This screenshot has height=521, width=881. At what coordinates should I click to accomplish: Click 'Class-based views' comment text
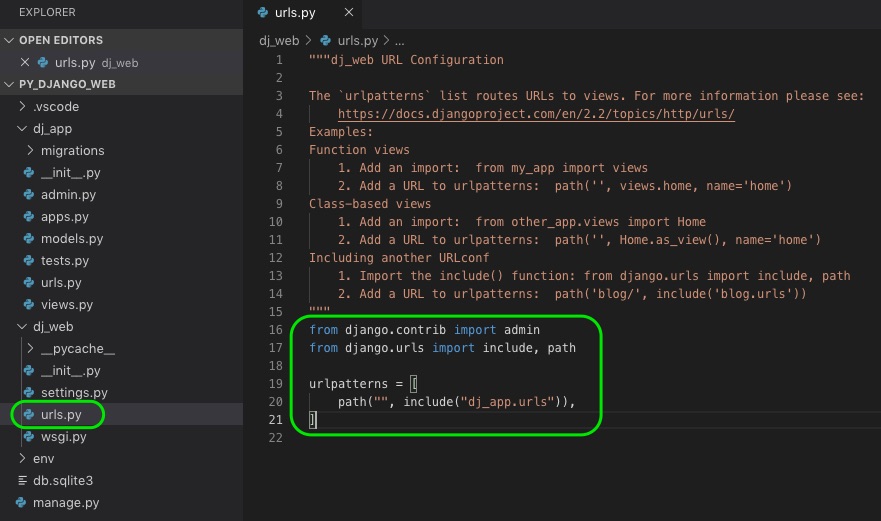370,203
